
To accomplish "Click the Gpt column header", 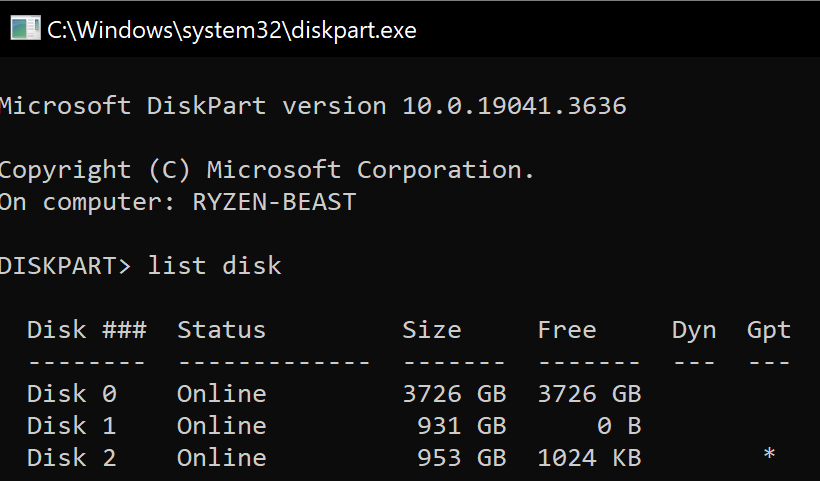I will [769, 330].
